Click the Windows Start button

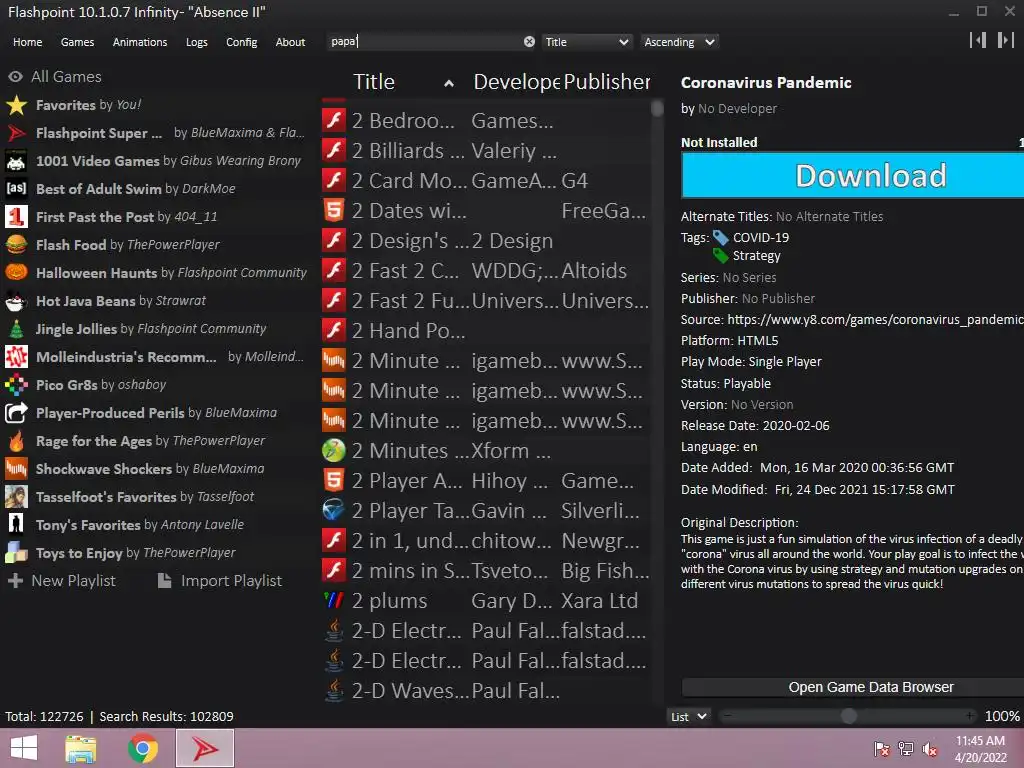(24, 748)
